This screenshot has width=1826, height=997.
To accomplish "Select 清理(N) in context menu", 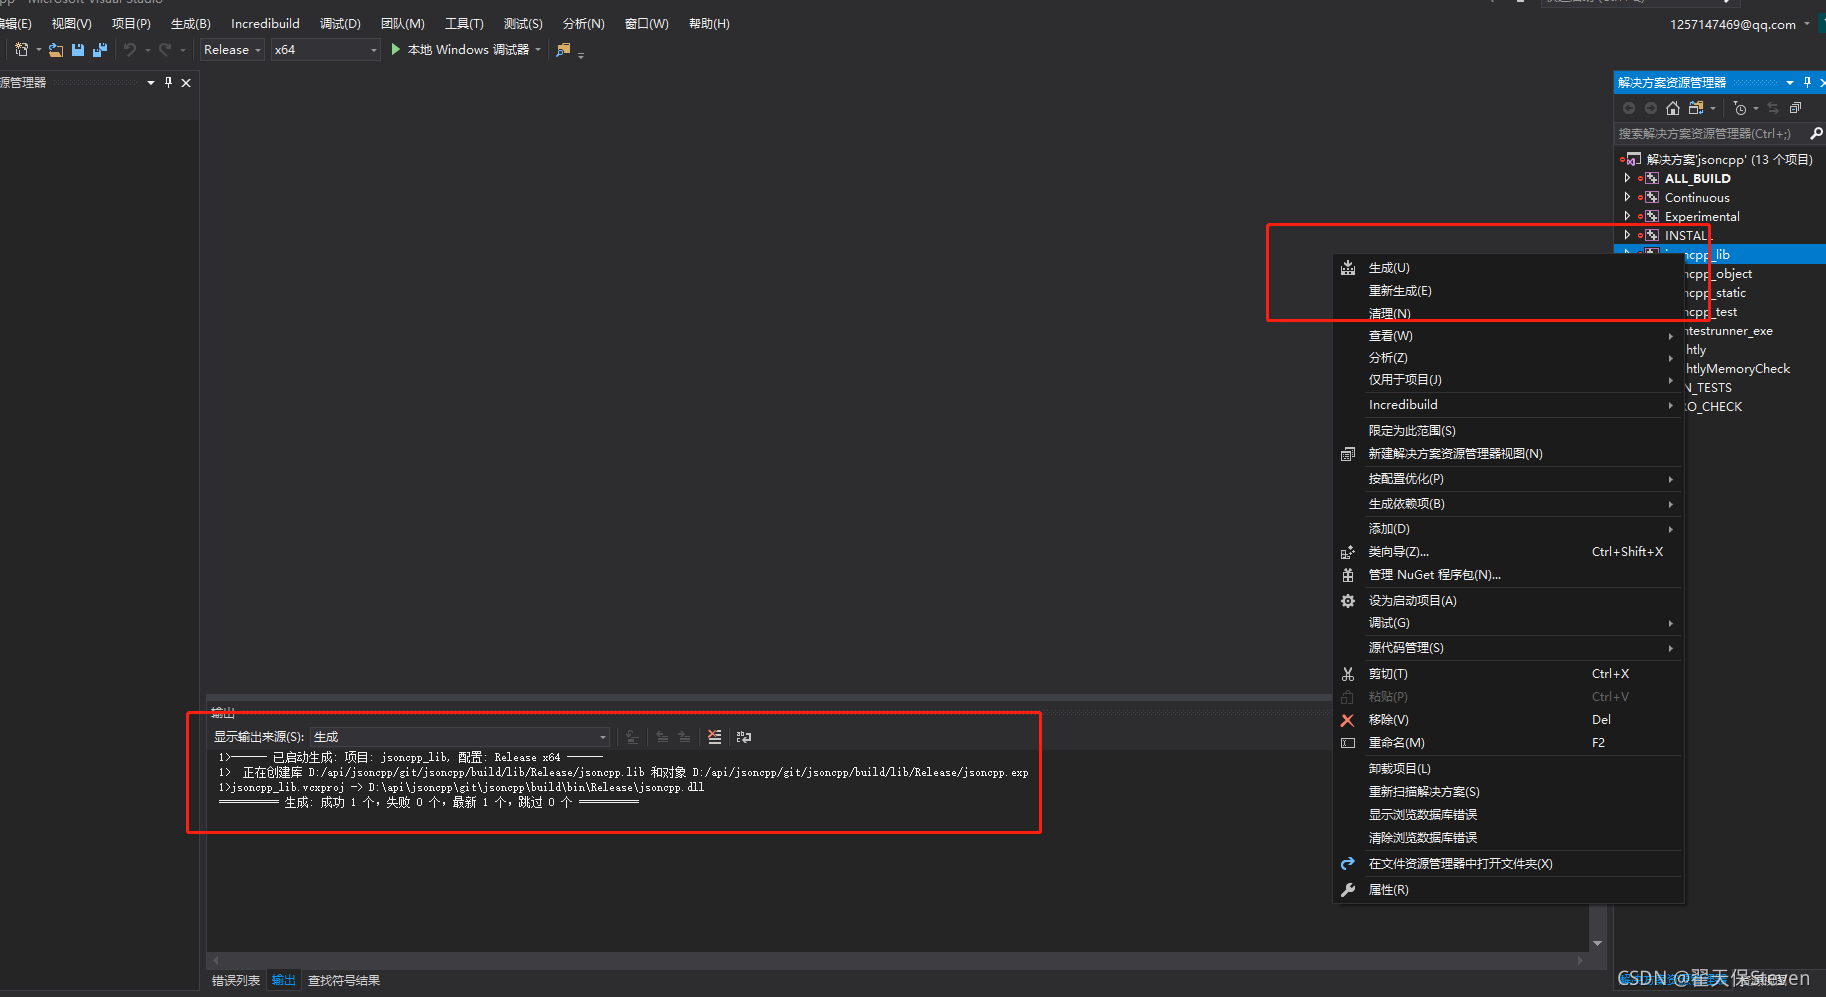I will coord(1509,314).
